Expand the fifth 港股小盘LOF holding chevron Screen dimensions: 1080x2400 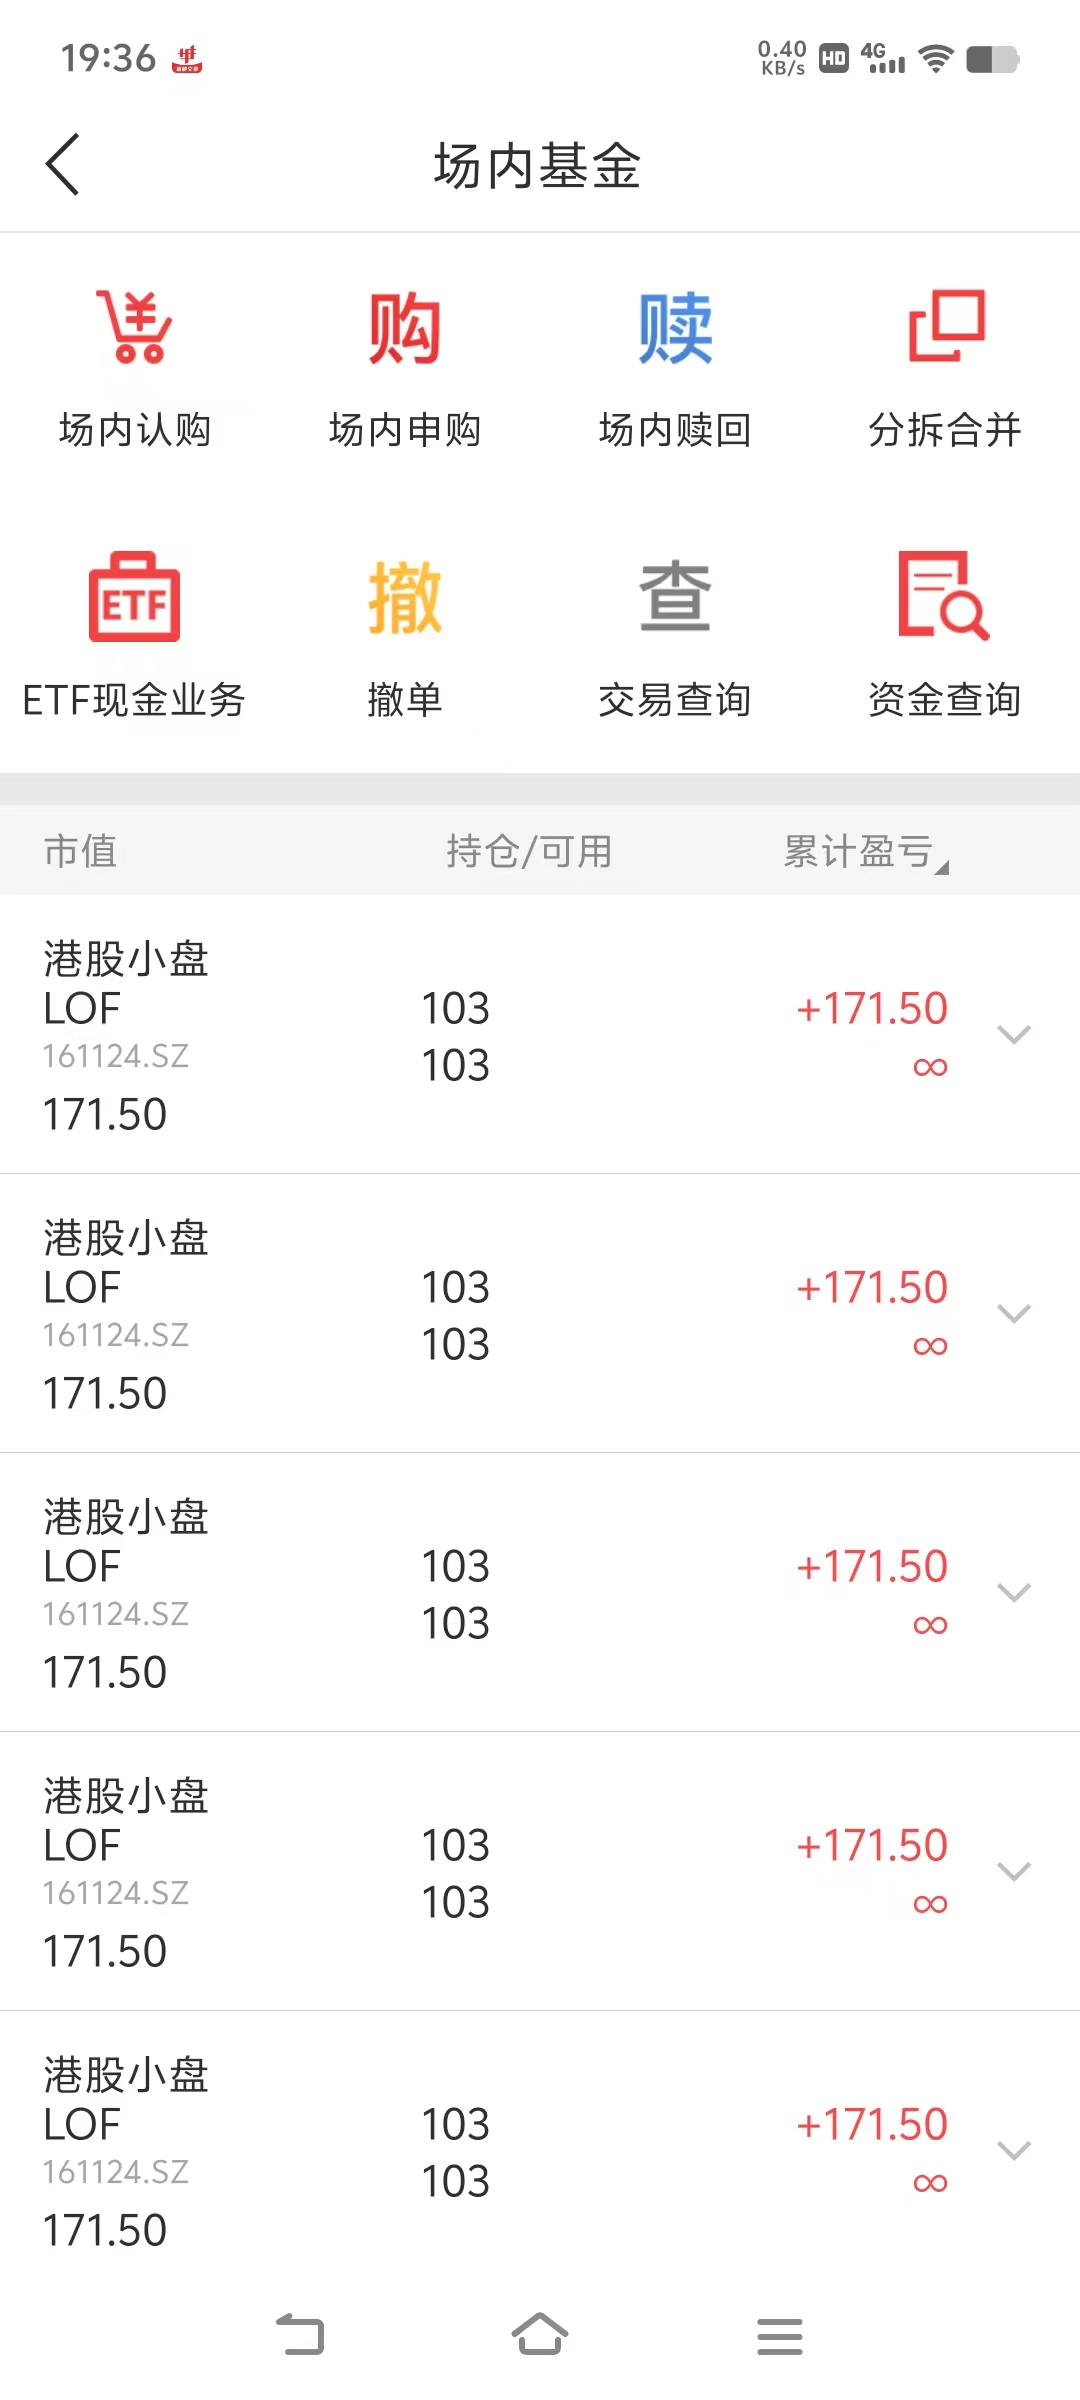[x=1014, y=2151]
